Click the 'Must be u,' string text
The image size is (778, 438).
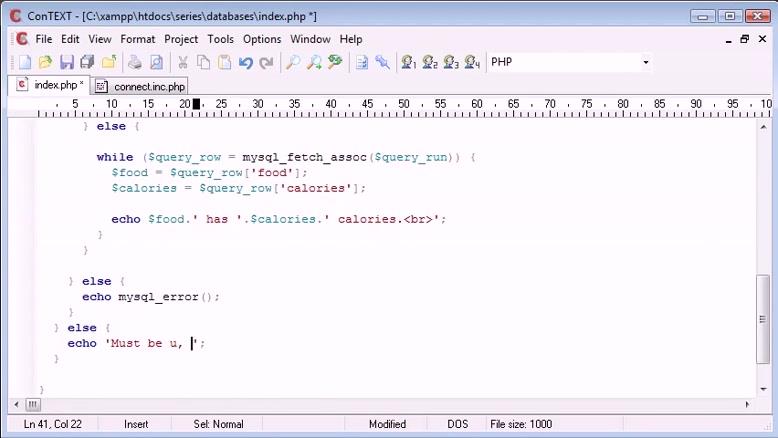(x=147, y=343)
